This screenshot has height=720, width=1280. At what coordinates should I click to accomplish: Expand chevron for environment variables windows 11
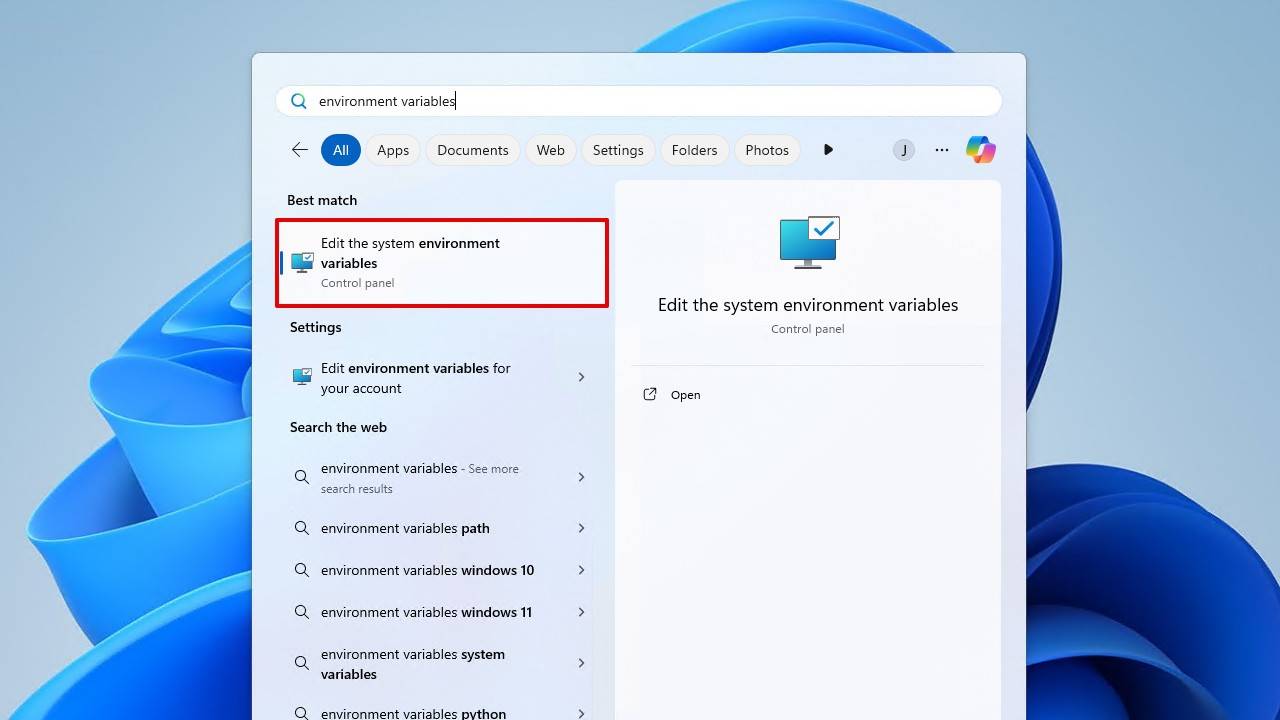click(x=581, y=612)
